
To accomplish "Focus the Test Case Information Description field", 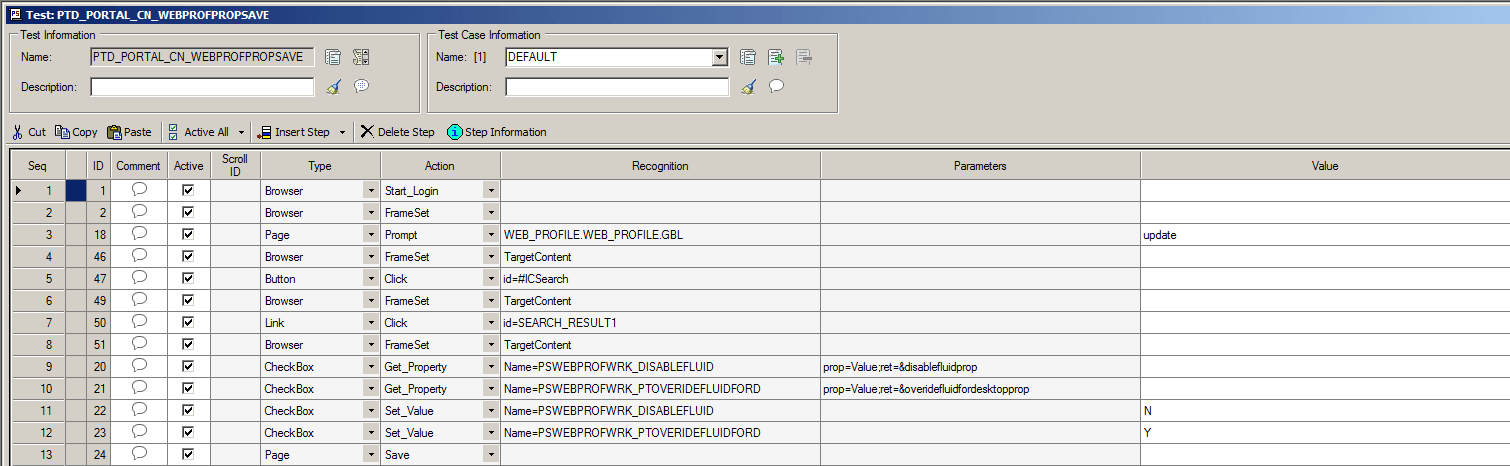I will tap(617, 87).
